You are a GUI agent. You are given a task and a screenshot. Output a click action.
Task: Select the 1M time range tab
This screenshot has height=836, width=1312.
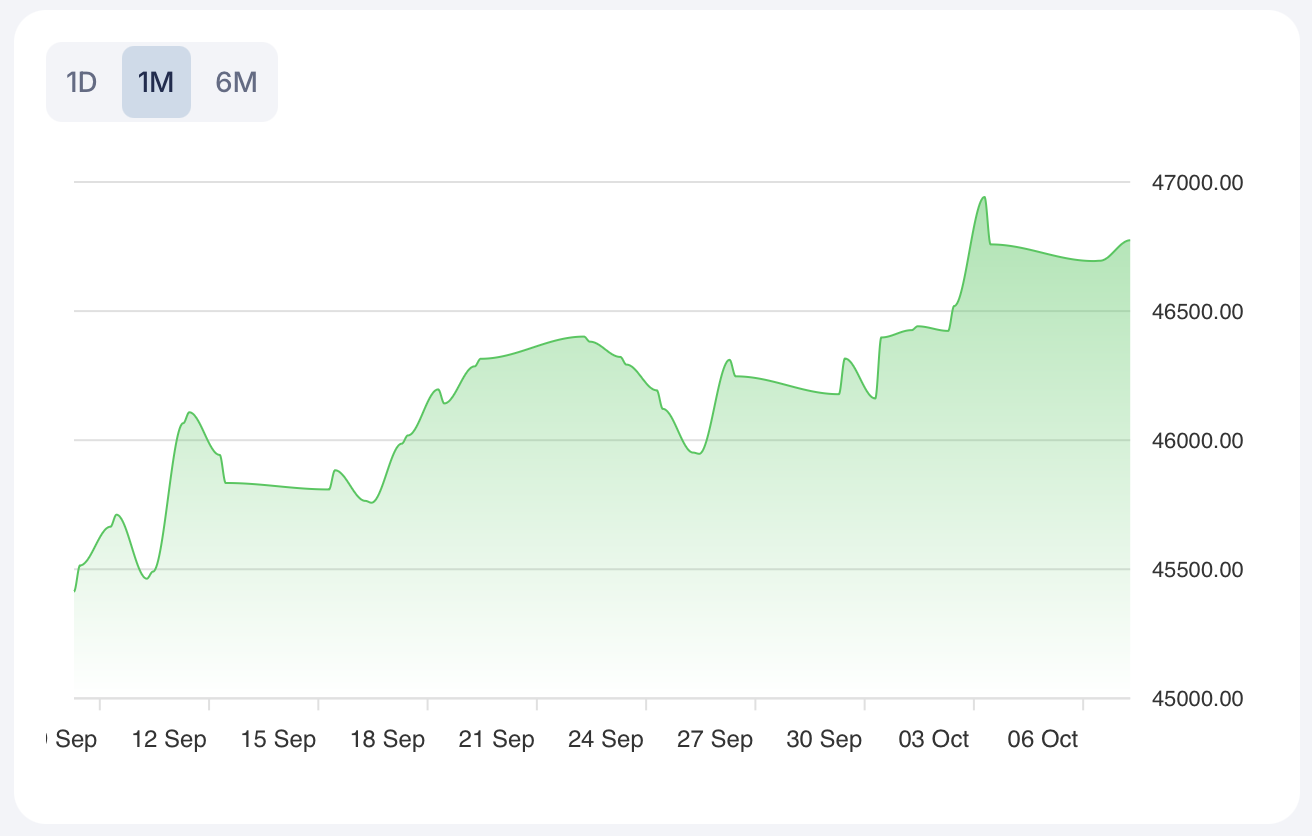(x=156, y=82)
